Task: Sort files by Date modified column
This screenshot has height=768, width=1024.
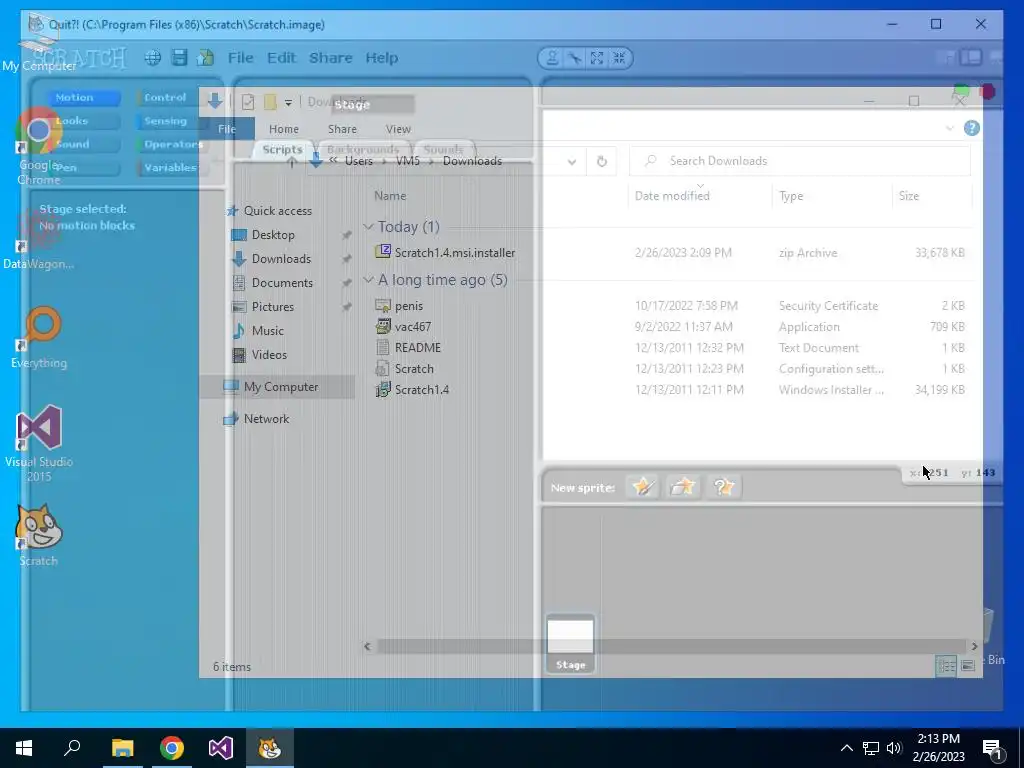Action: [x=672, y=196]
